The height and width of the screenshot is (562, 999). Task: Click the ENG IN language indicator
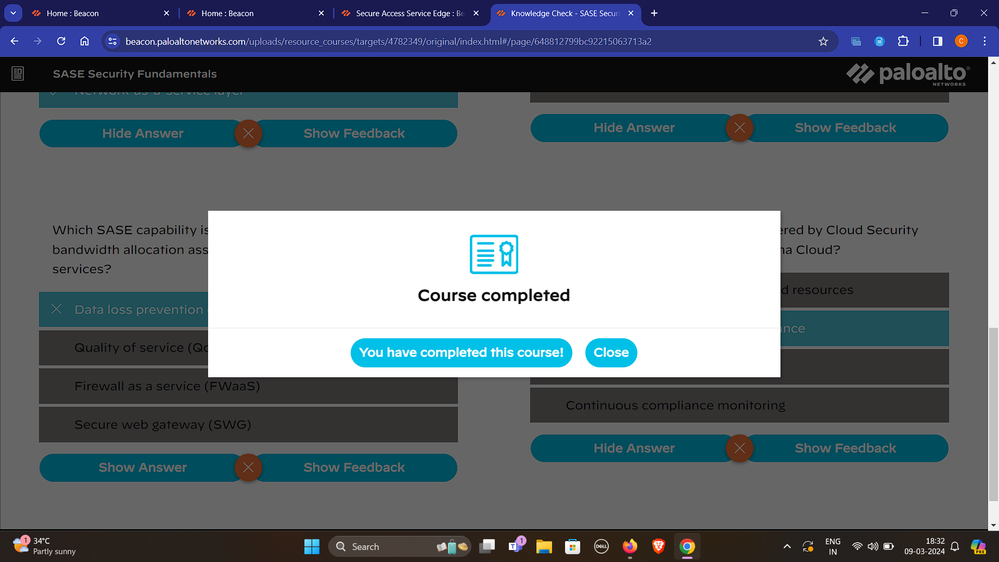[833, 546]
